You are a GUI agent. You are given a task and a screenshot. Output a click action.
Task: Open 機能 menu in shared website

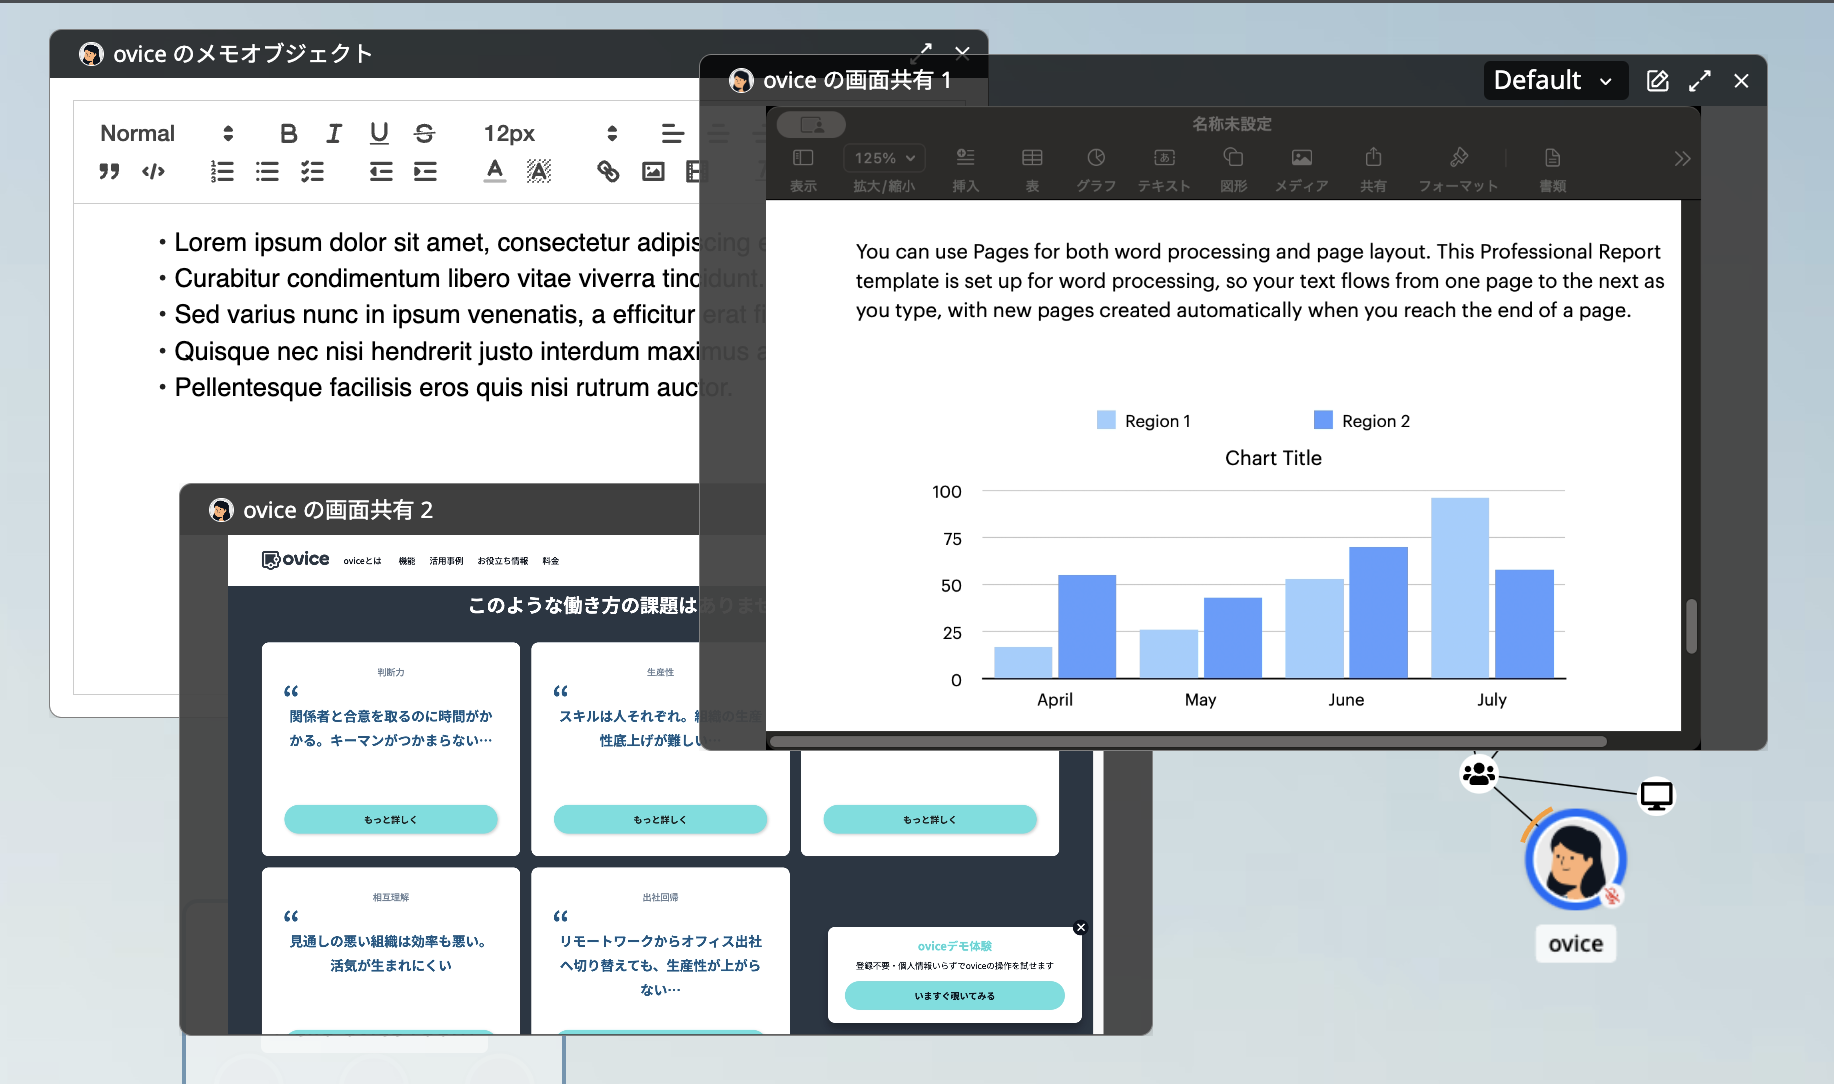406,561
